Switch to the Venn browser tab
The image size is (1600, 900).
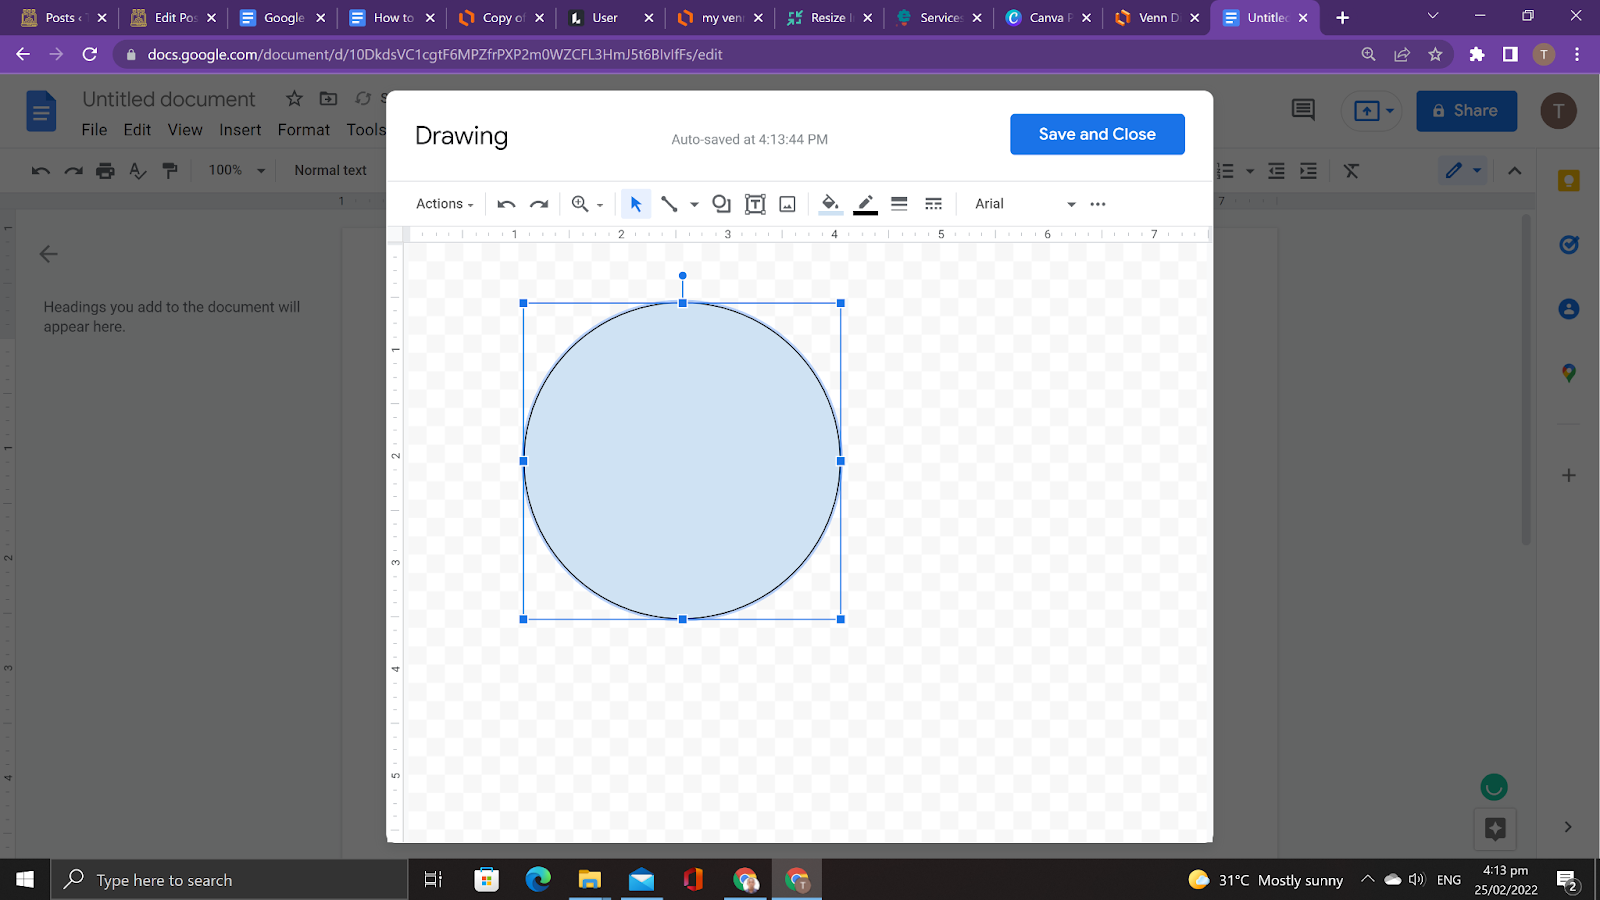[x=1157, y=18]
